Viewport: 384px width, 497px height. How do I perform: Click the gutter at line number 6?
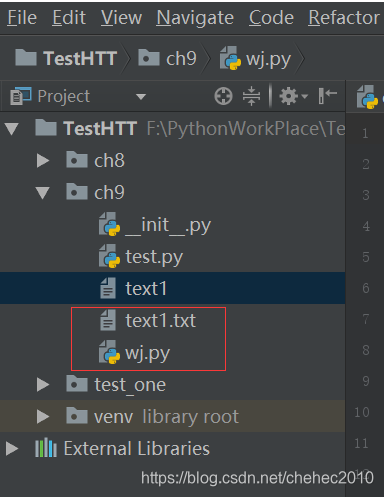366,288
